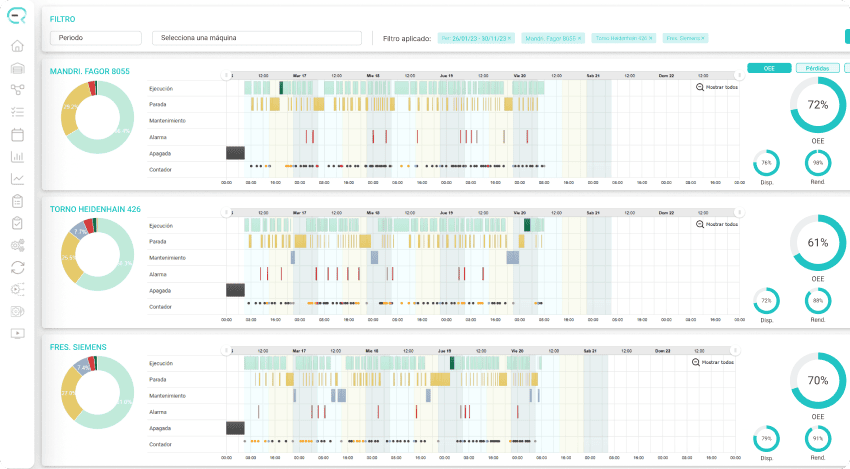Remove the Mandri. Fagor 8055 filter chip
The width and height of the screenshot is (850, 469).
pos(579,38)
